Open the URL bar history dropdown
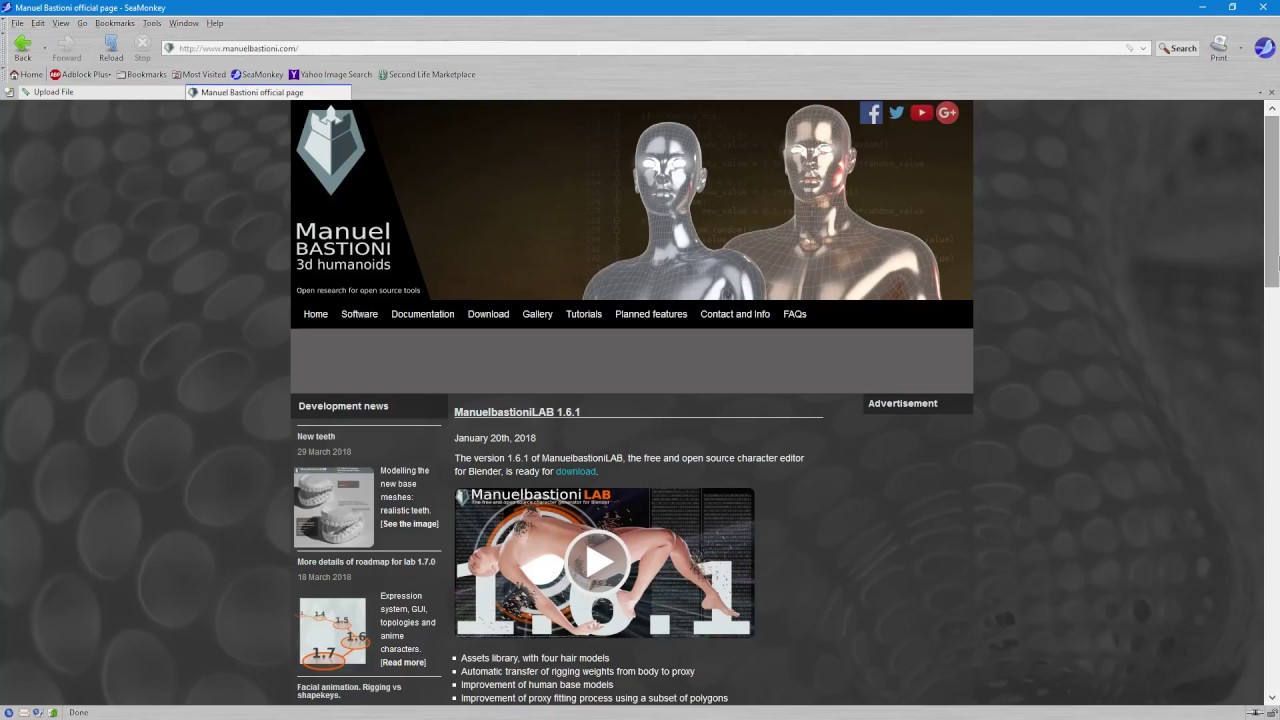The height and width of the screenshot is (720, 1280). click(1144, 48)
